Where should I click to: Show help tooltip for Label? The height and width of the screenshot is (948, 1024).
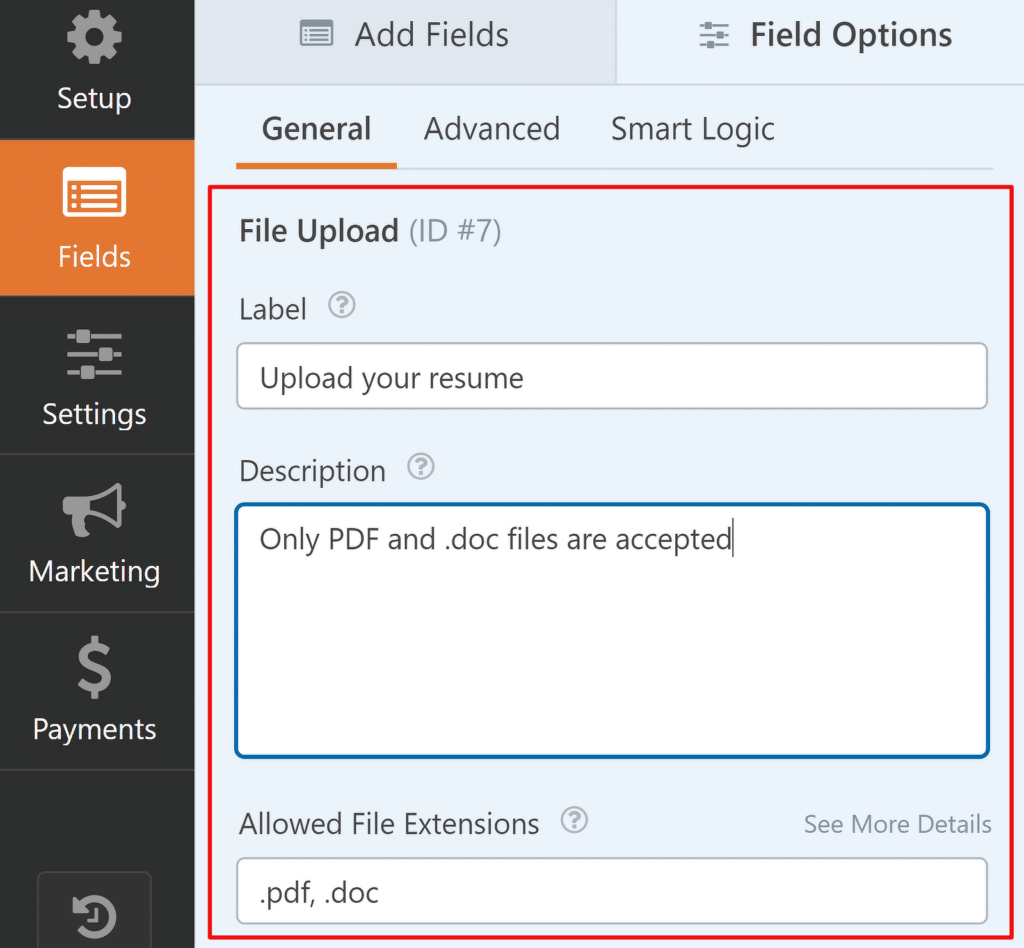pyautogui.click(x=342, y=305)
